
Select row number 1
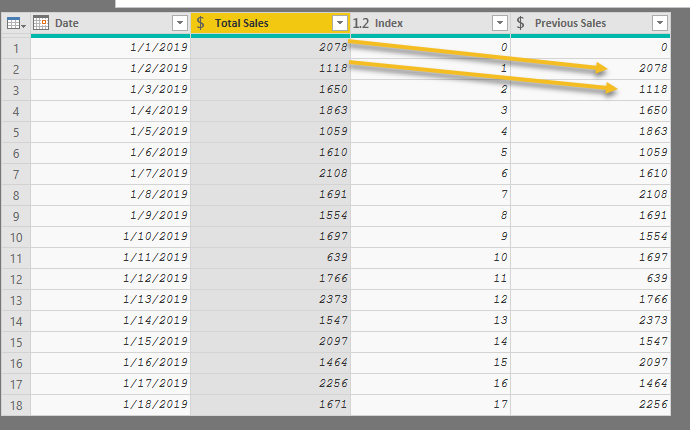click(16, 48)
